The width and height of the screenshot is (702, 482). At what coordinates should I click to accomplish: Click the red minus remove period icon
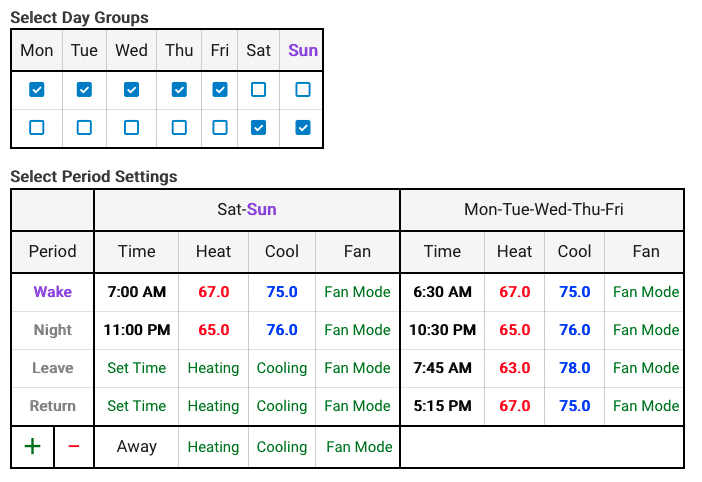point(74,446)
